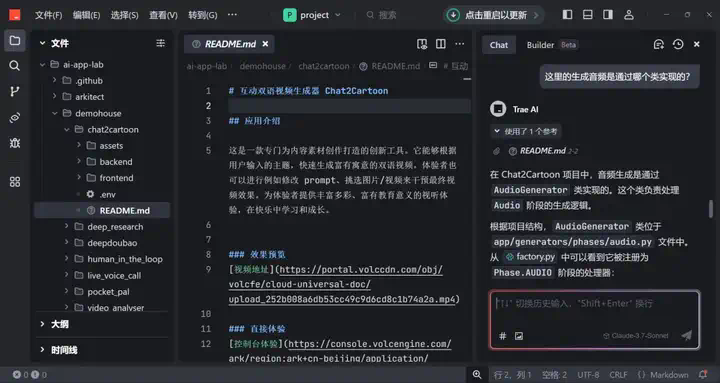Collapse the 使用了 1 个参考 section
The width and height of the screenshot is (720, 383).
[525, 131]
